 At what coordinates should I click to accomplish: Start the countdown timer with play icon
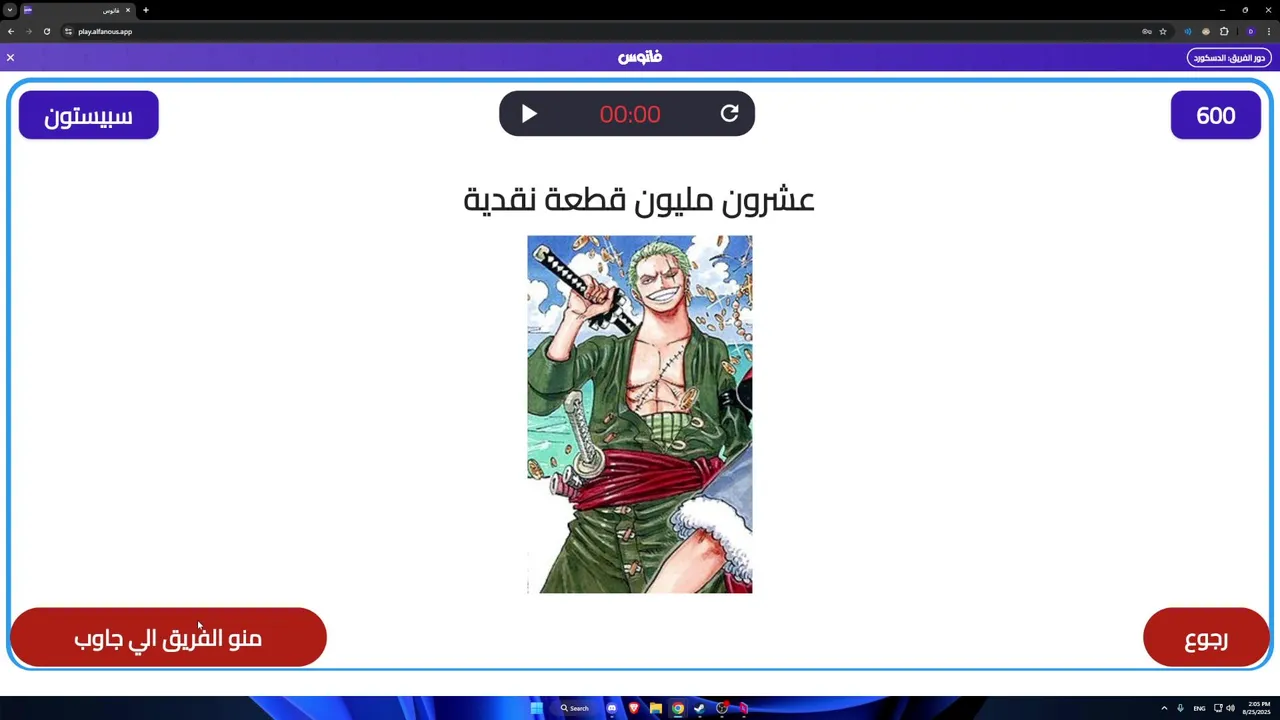click(x=529, y=114)
